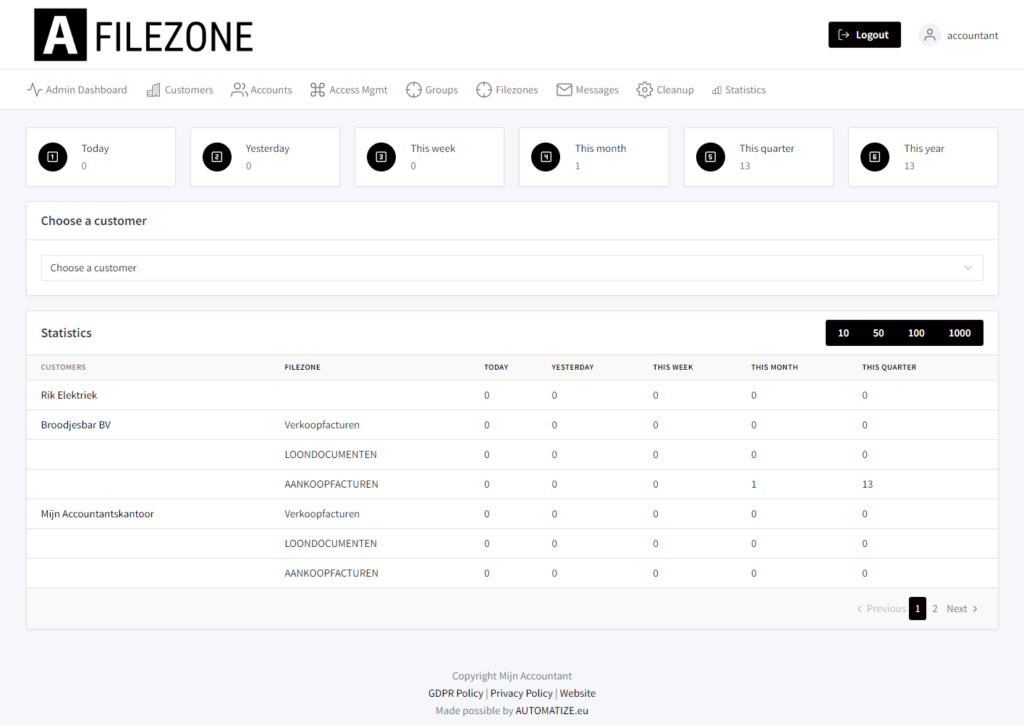Click the Access Mgmt command icon
Screen dimensions: 1024x725
(x=317, y=89)
